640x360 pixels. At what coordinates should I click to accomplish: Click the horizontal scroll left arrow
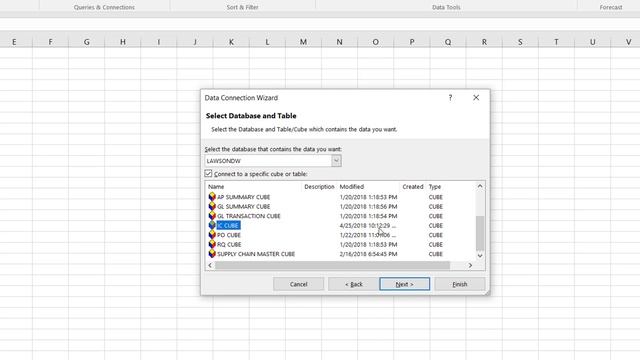[210, 265]
